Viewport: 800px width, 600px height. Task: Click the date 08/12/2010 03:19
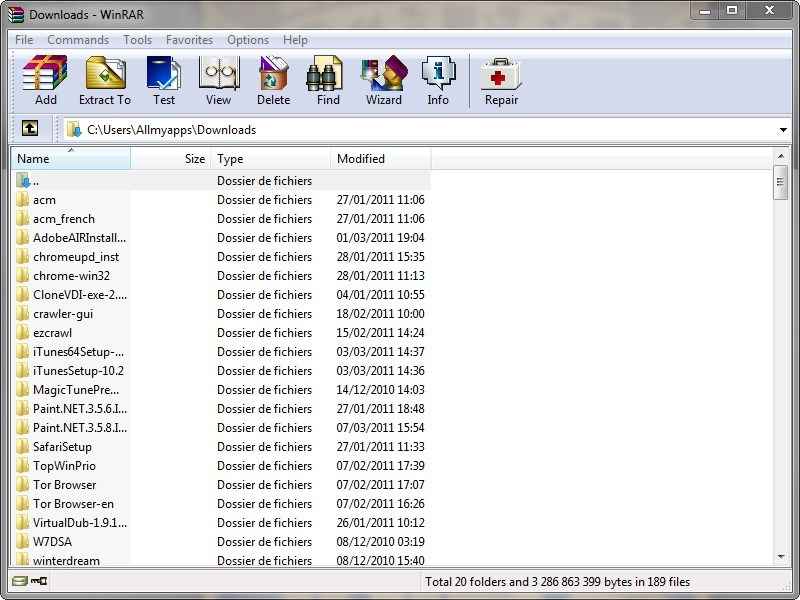(x=380, y=541)
